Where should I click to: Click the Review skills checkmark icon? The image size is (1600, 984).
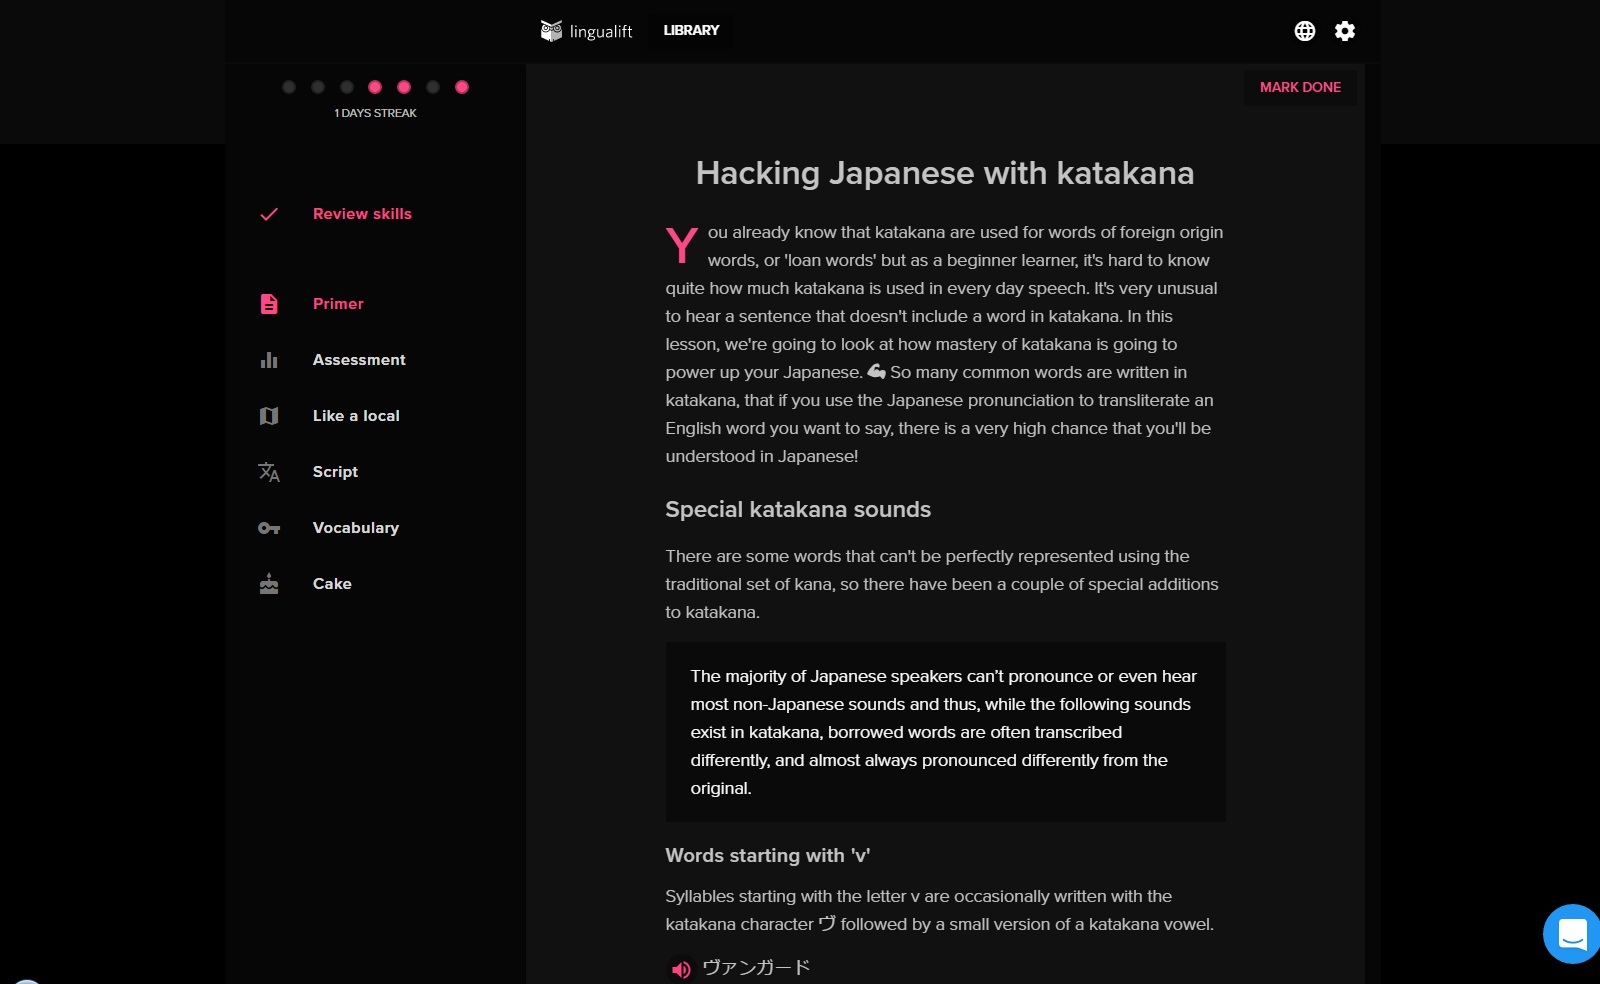pos(269,214)
